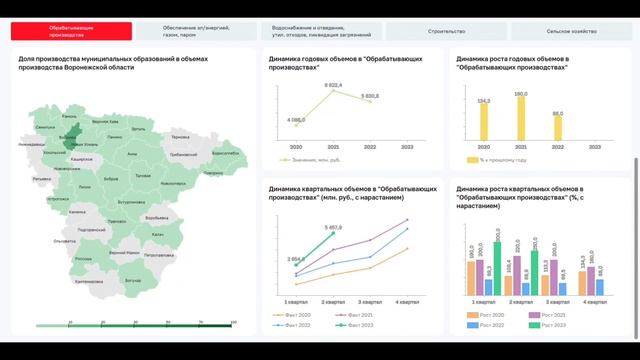Select the Таловая district on the map

tap(143, 176)
